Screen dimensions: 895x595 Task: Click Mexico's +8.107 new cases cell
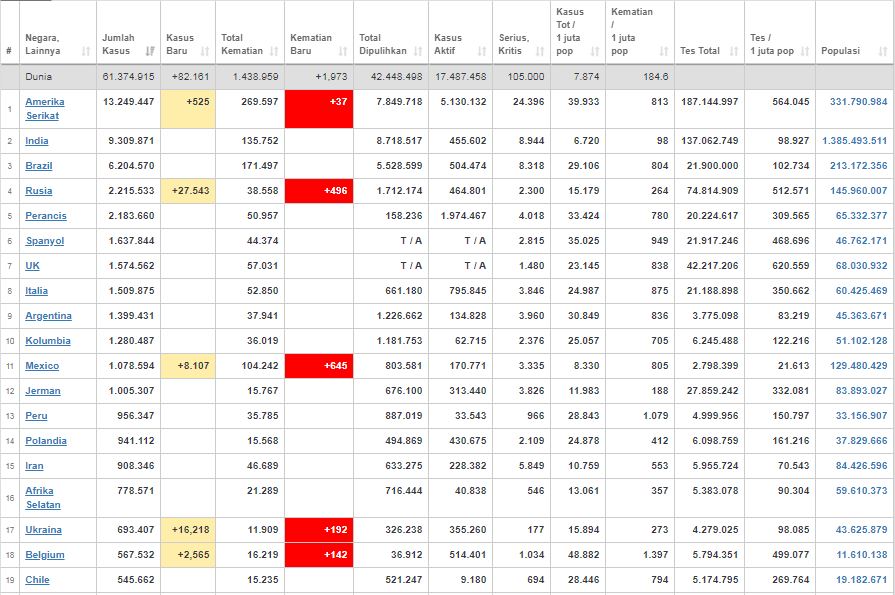[x=188, y=366]
